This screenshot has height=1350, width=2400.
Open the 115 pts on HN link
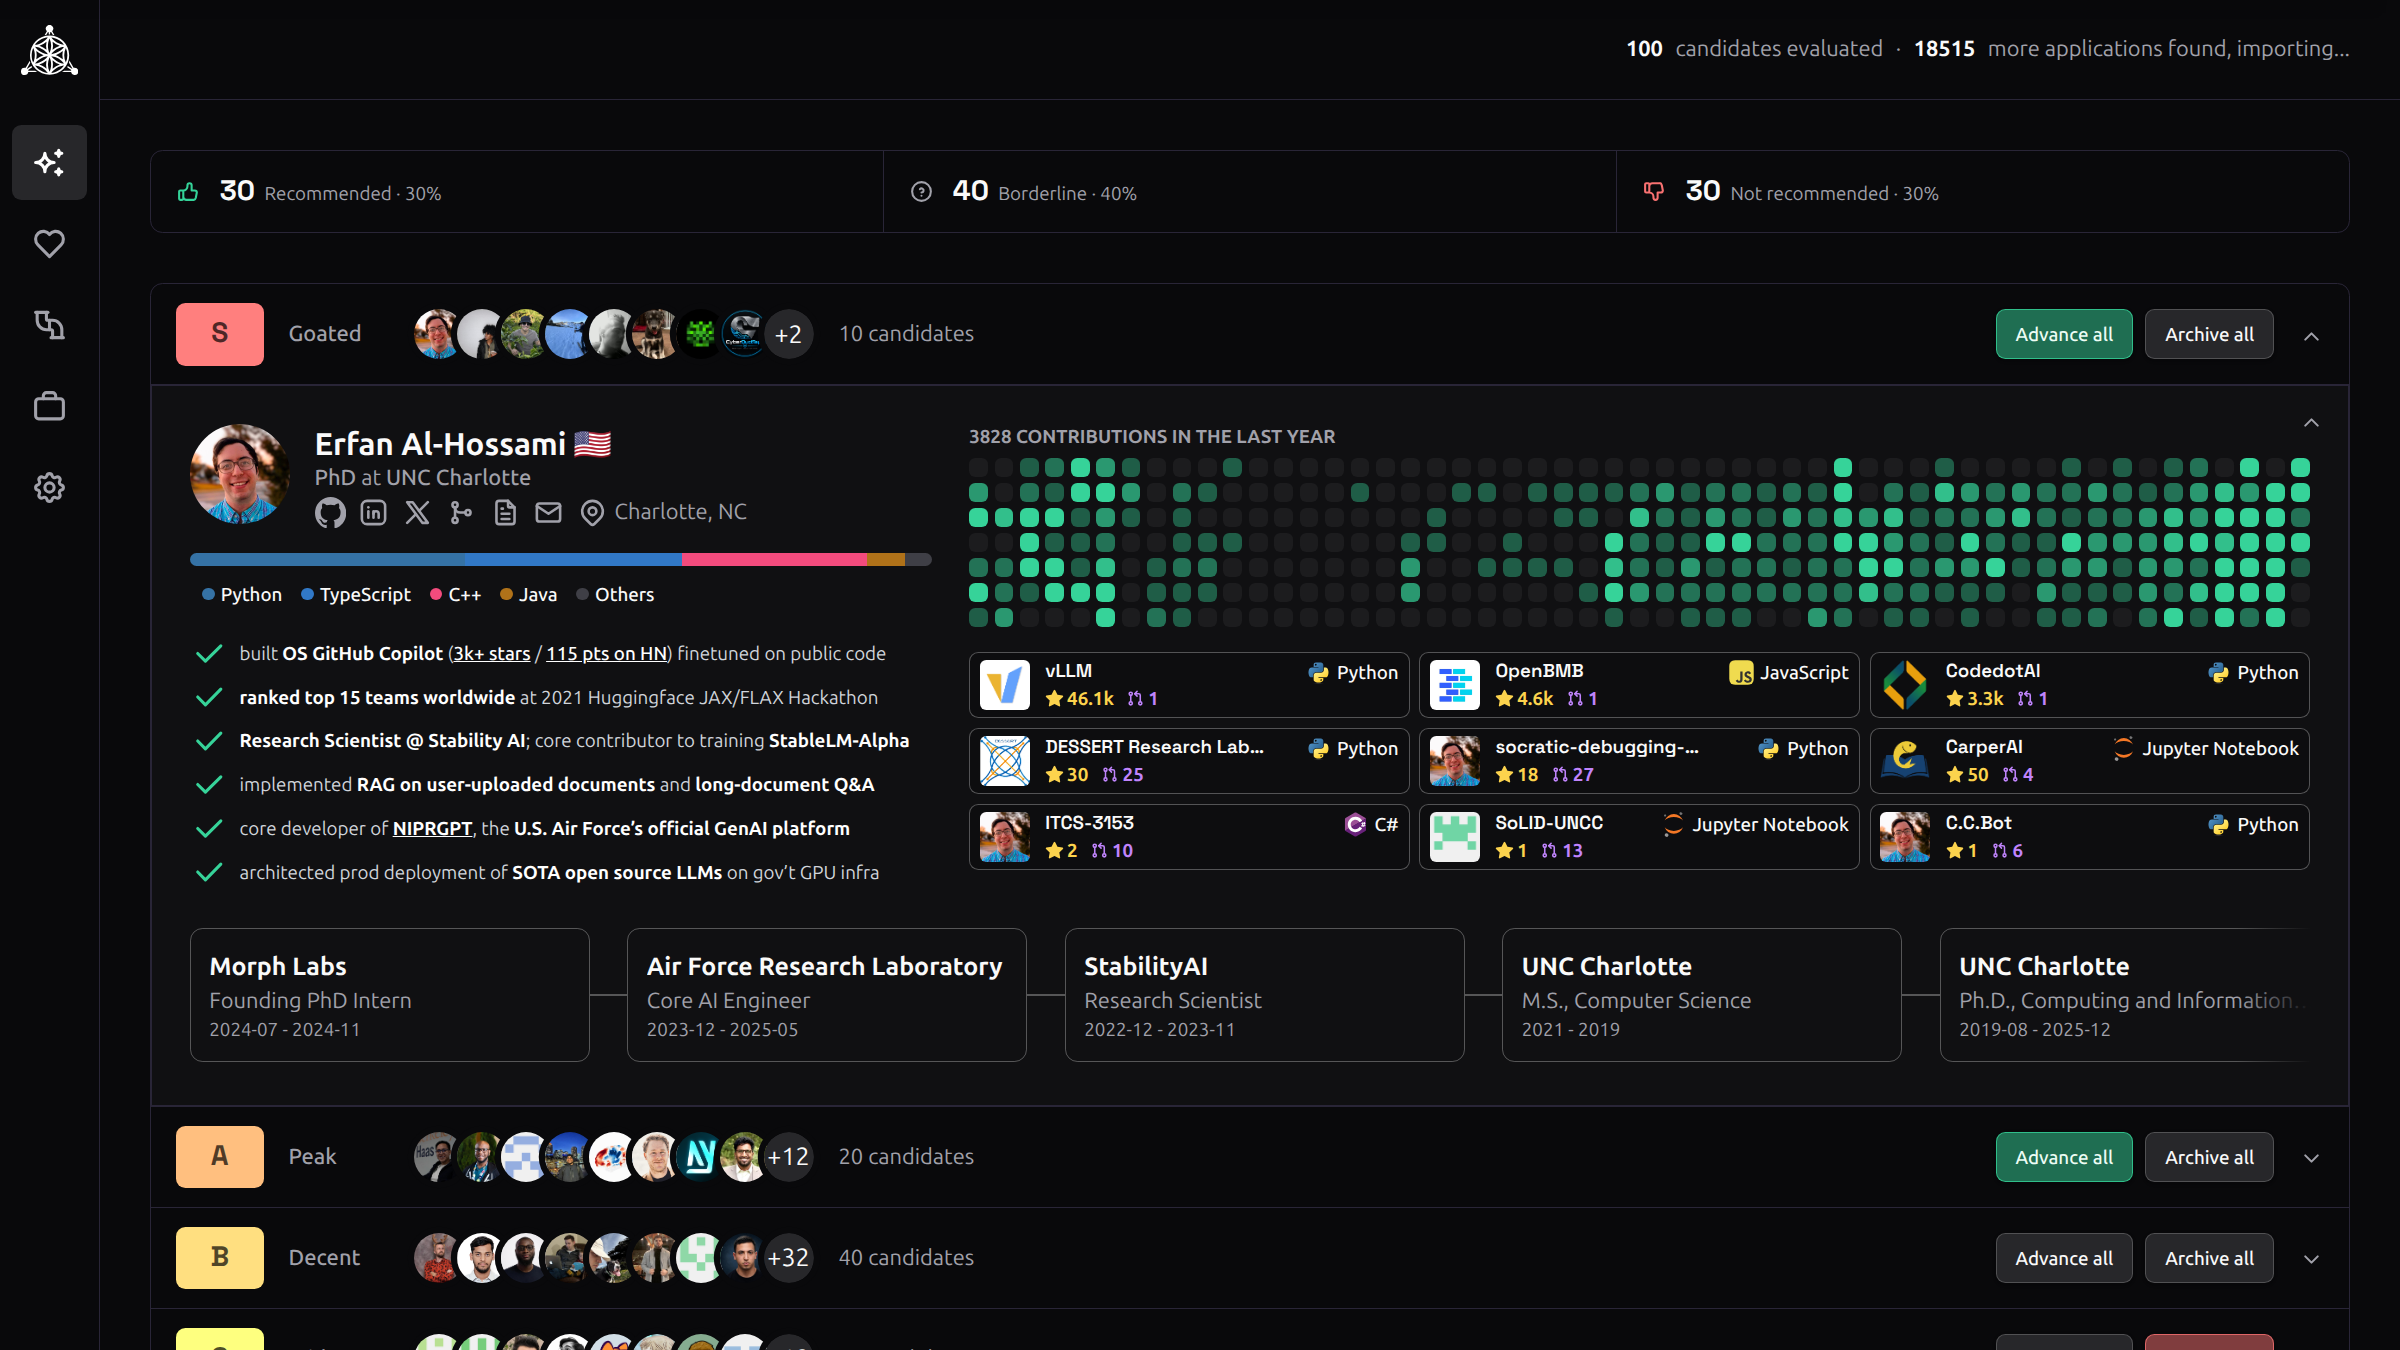[x=606, y=653]
